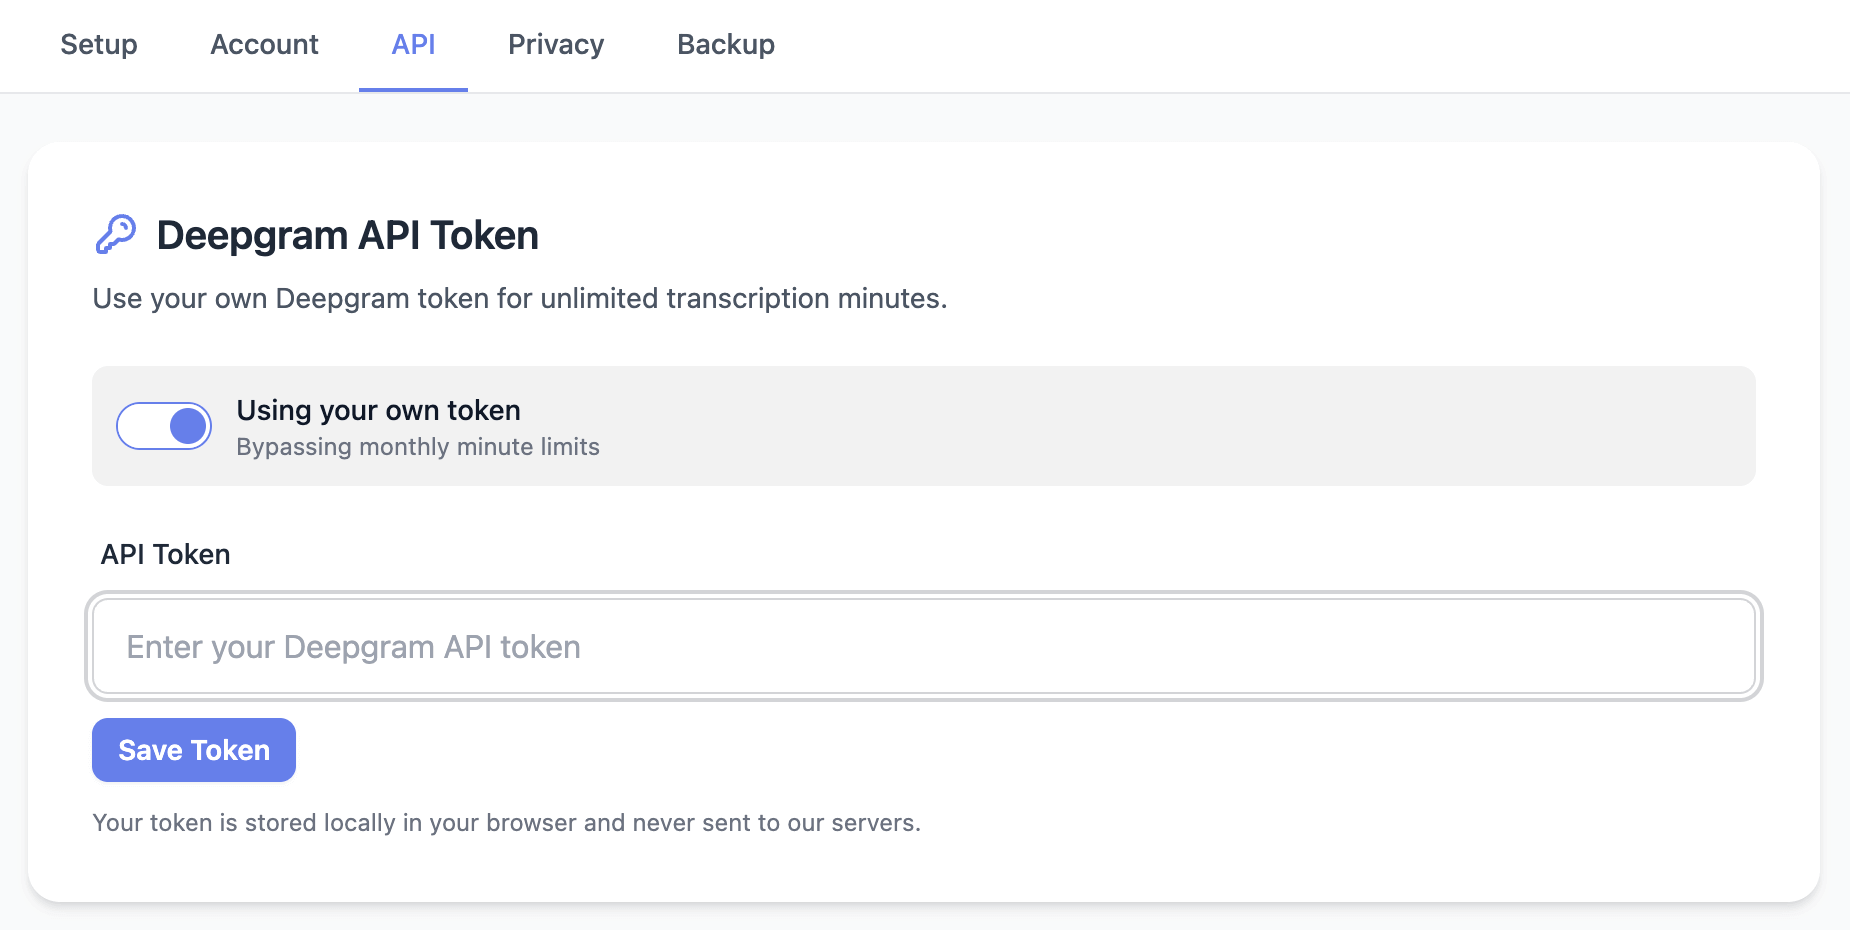Image resolution: width=1850 pixels, height=930 pixels.
Task: Click the 'Deepgram API Token' heading
Action: tap(346, 234)
